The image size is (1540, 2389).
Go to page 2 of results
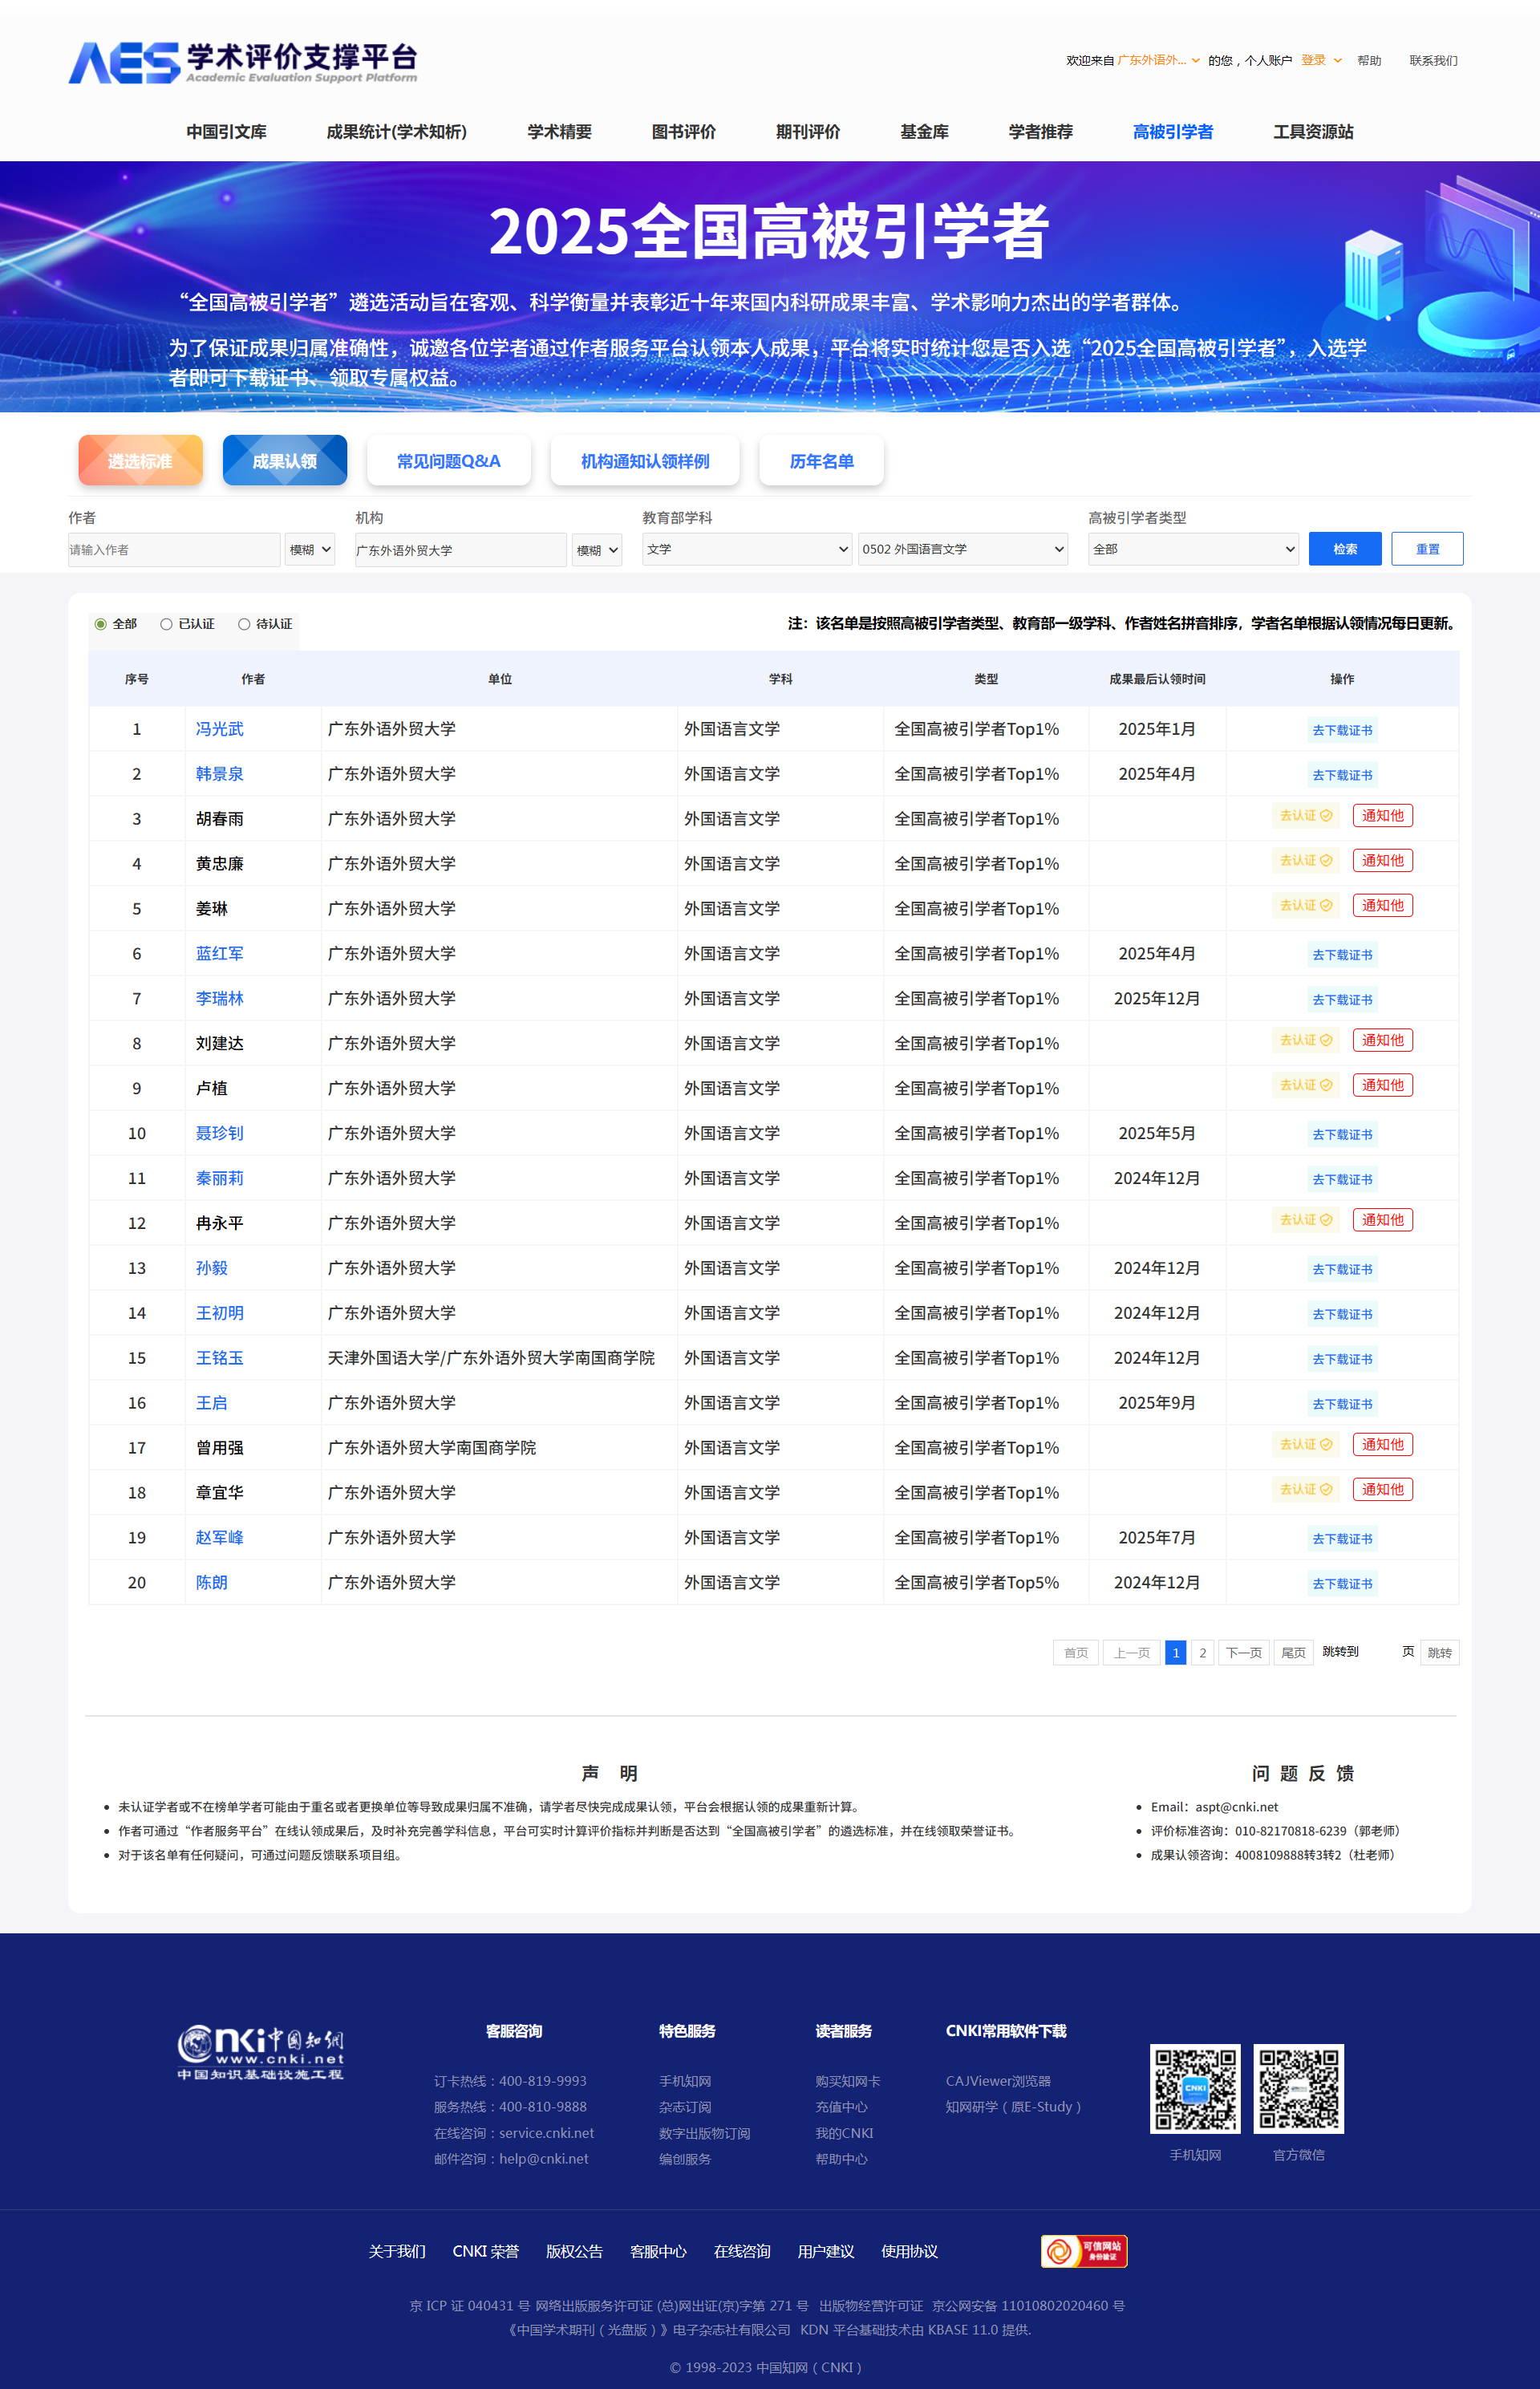pos(1202,1652)
